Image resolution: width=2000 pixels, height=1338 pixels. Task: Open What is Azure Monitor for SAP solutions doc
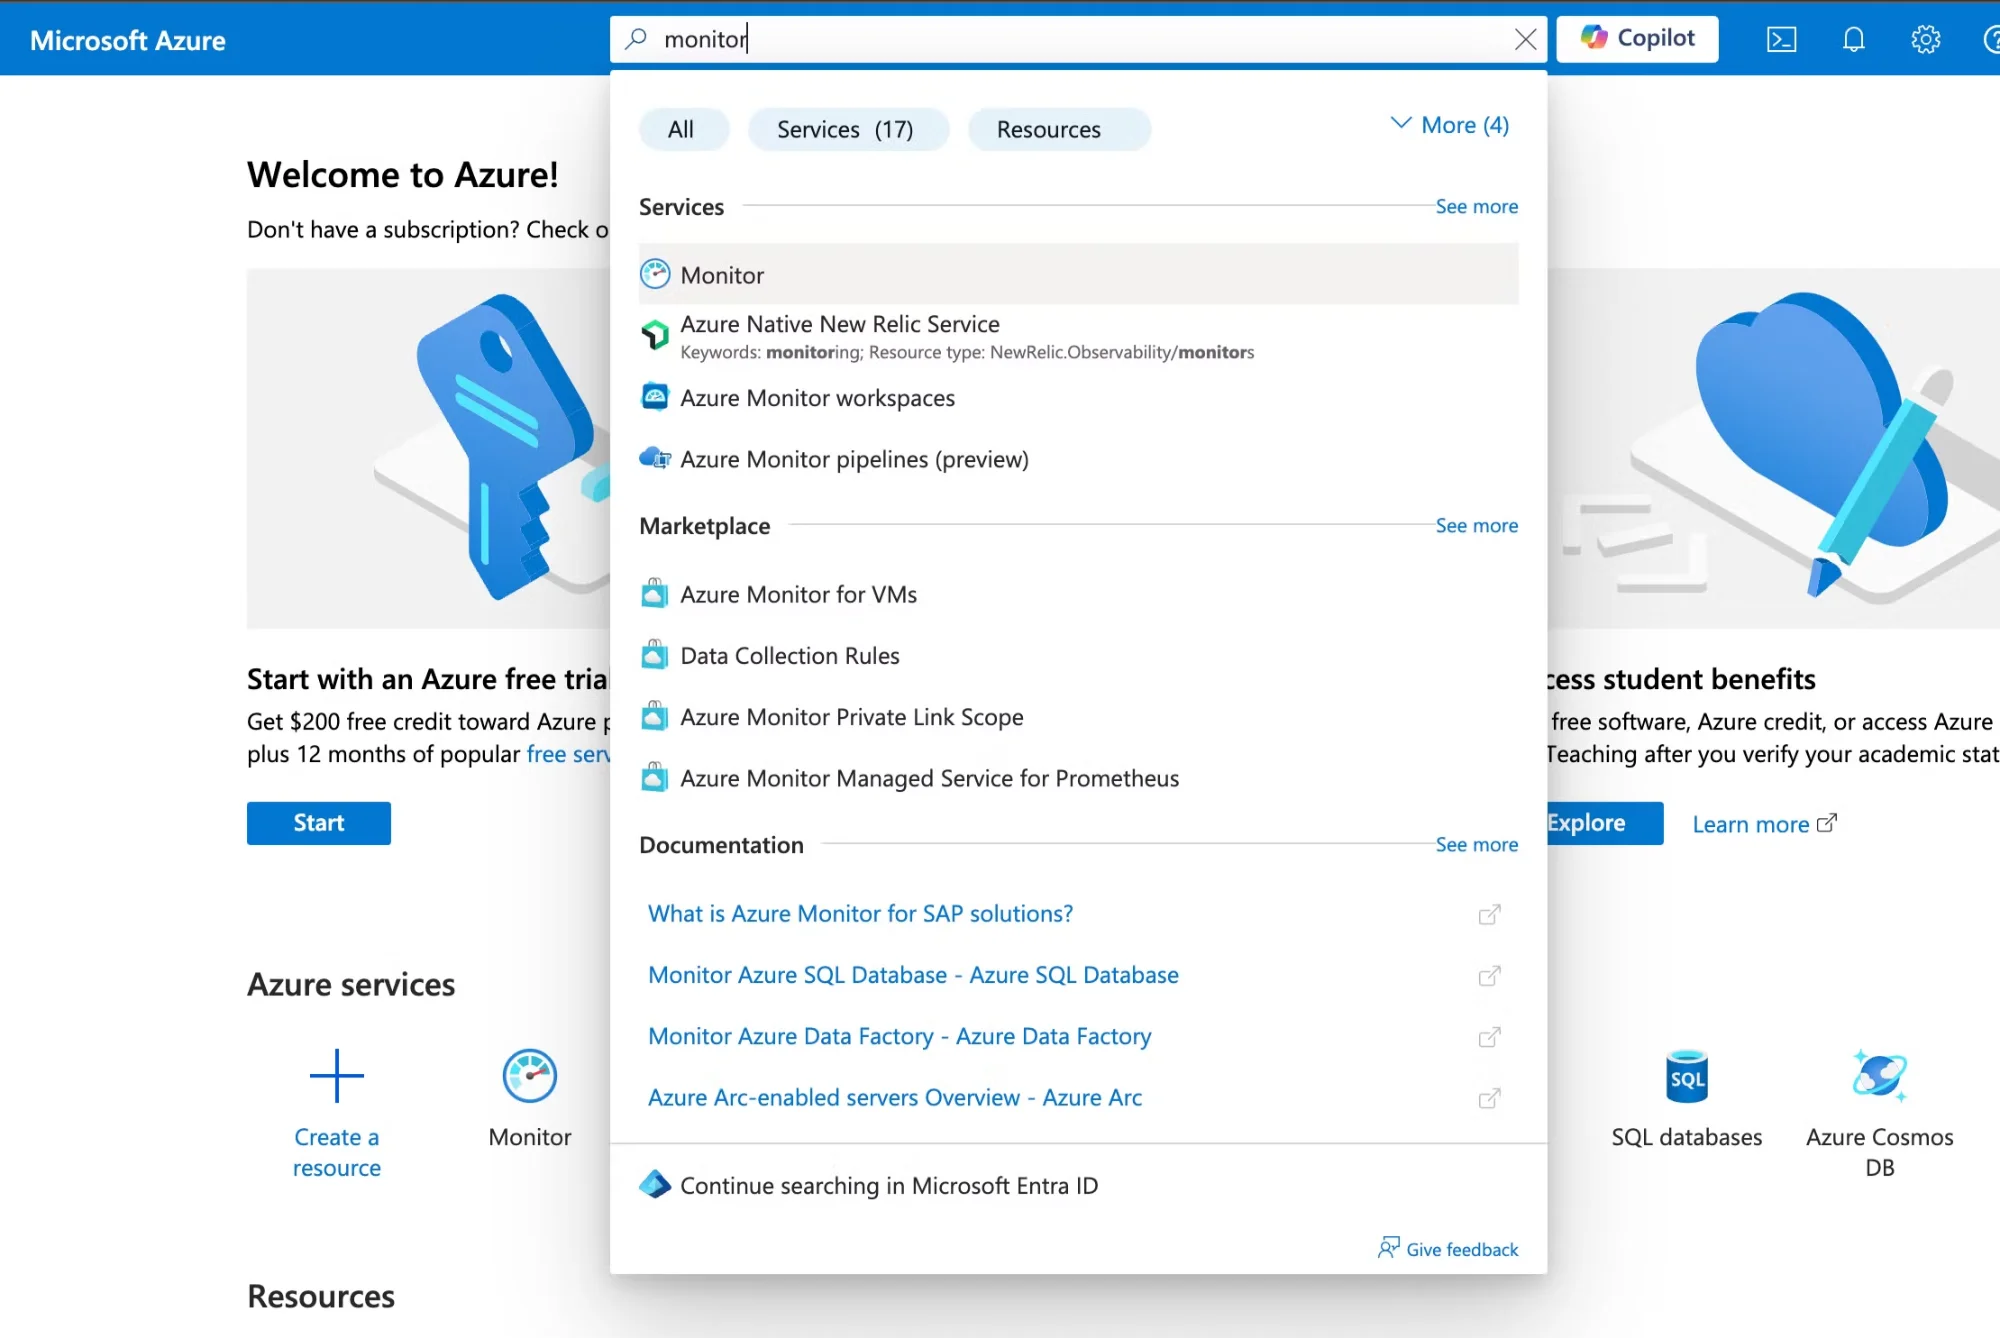coord(860,913)
